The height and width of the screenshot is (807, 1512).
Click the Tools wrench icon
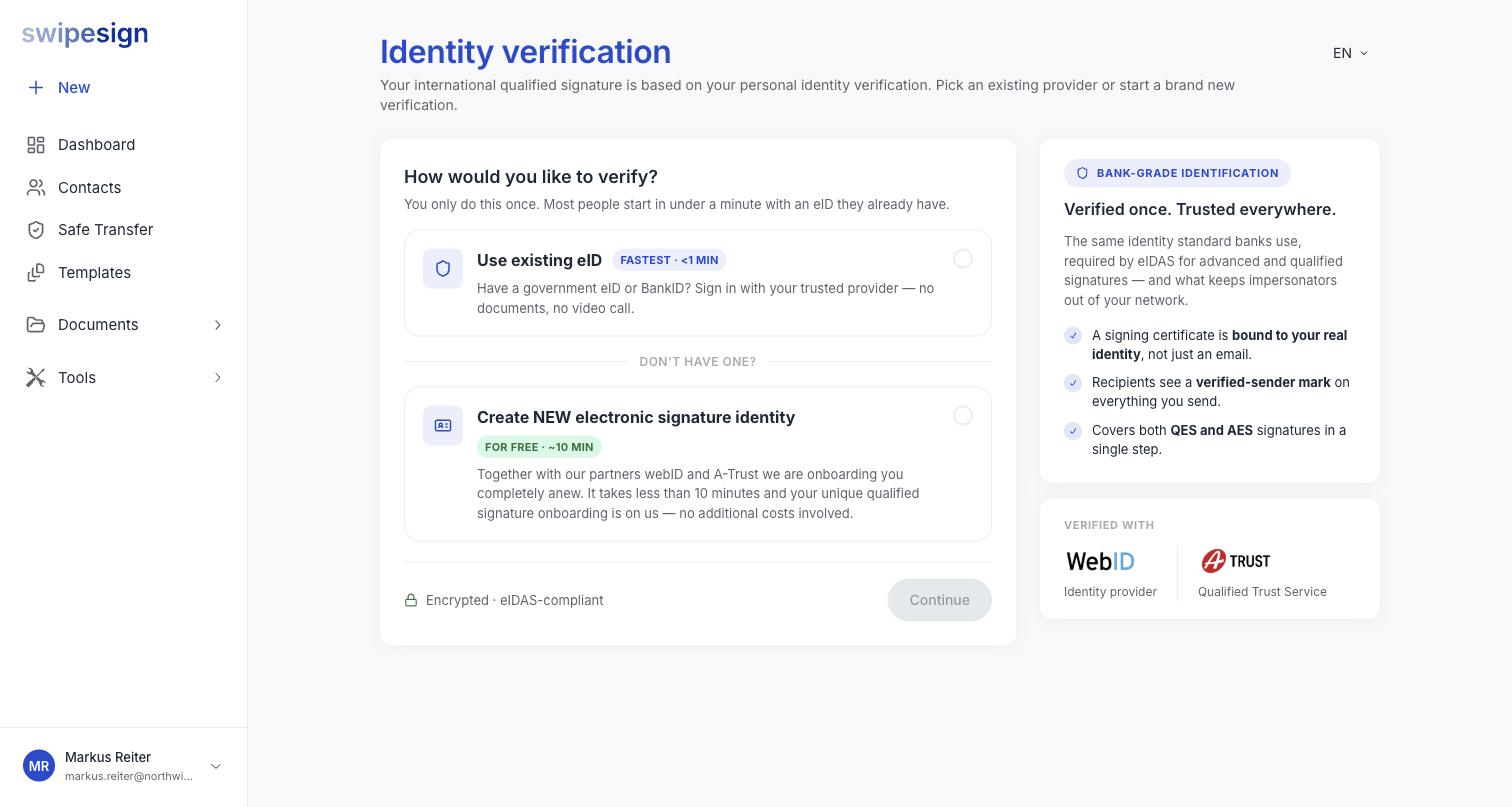coord(36,378)
